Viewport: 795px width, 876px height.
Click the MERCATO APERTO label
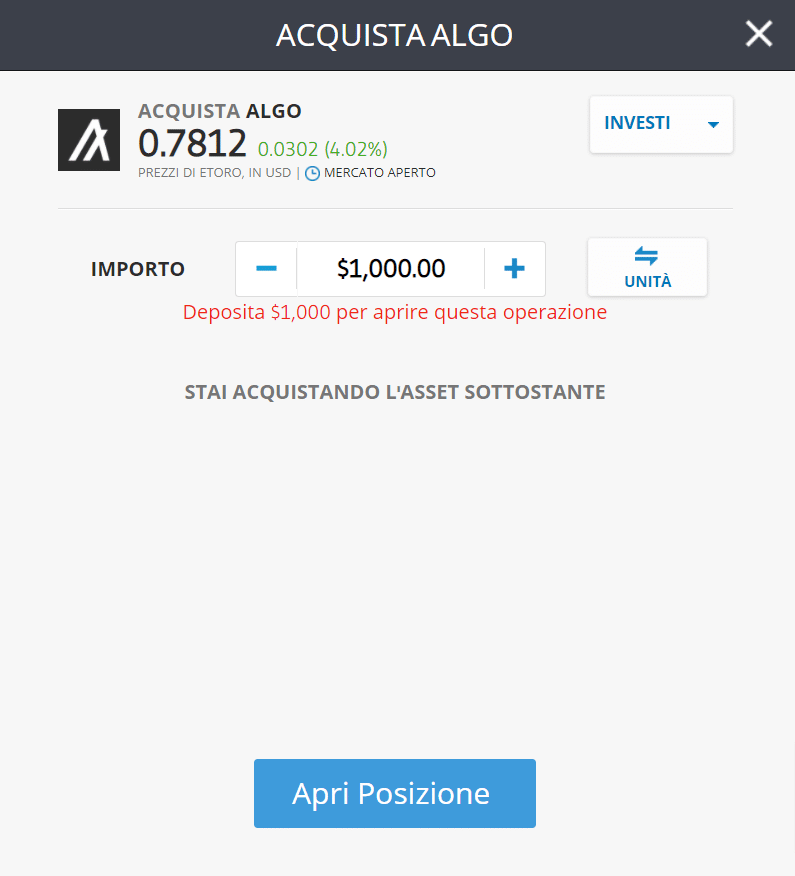tap(379, 173)
